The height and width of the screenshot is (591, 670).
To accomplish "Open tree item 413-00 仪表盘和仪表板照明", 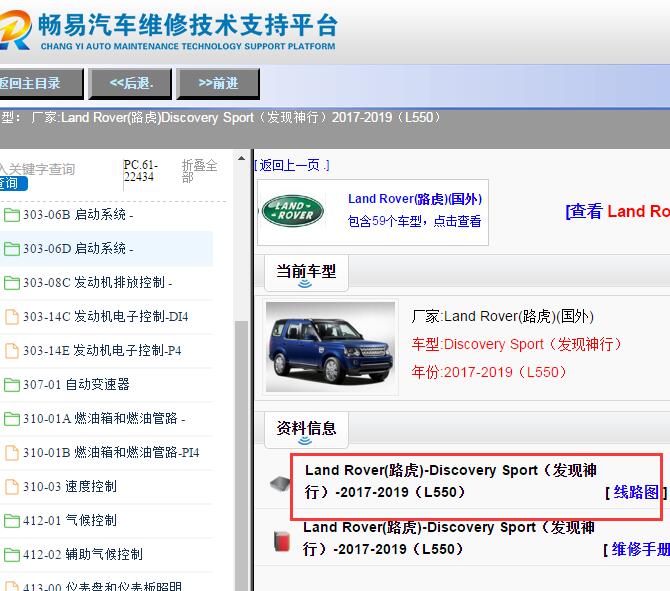I will pos(103,586).
